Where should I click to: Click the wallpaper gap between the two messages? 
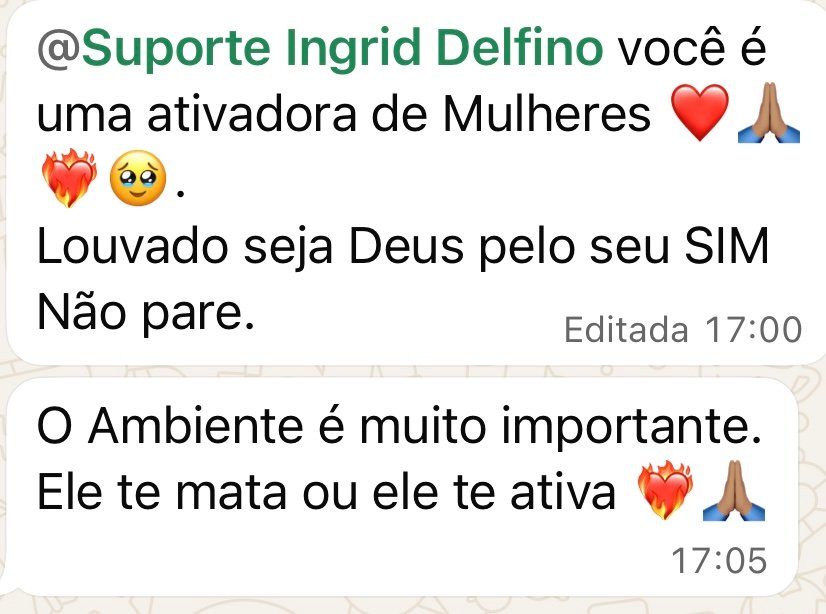[x=413, y=371]
